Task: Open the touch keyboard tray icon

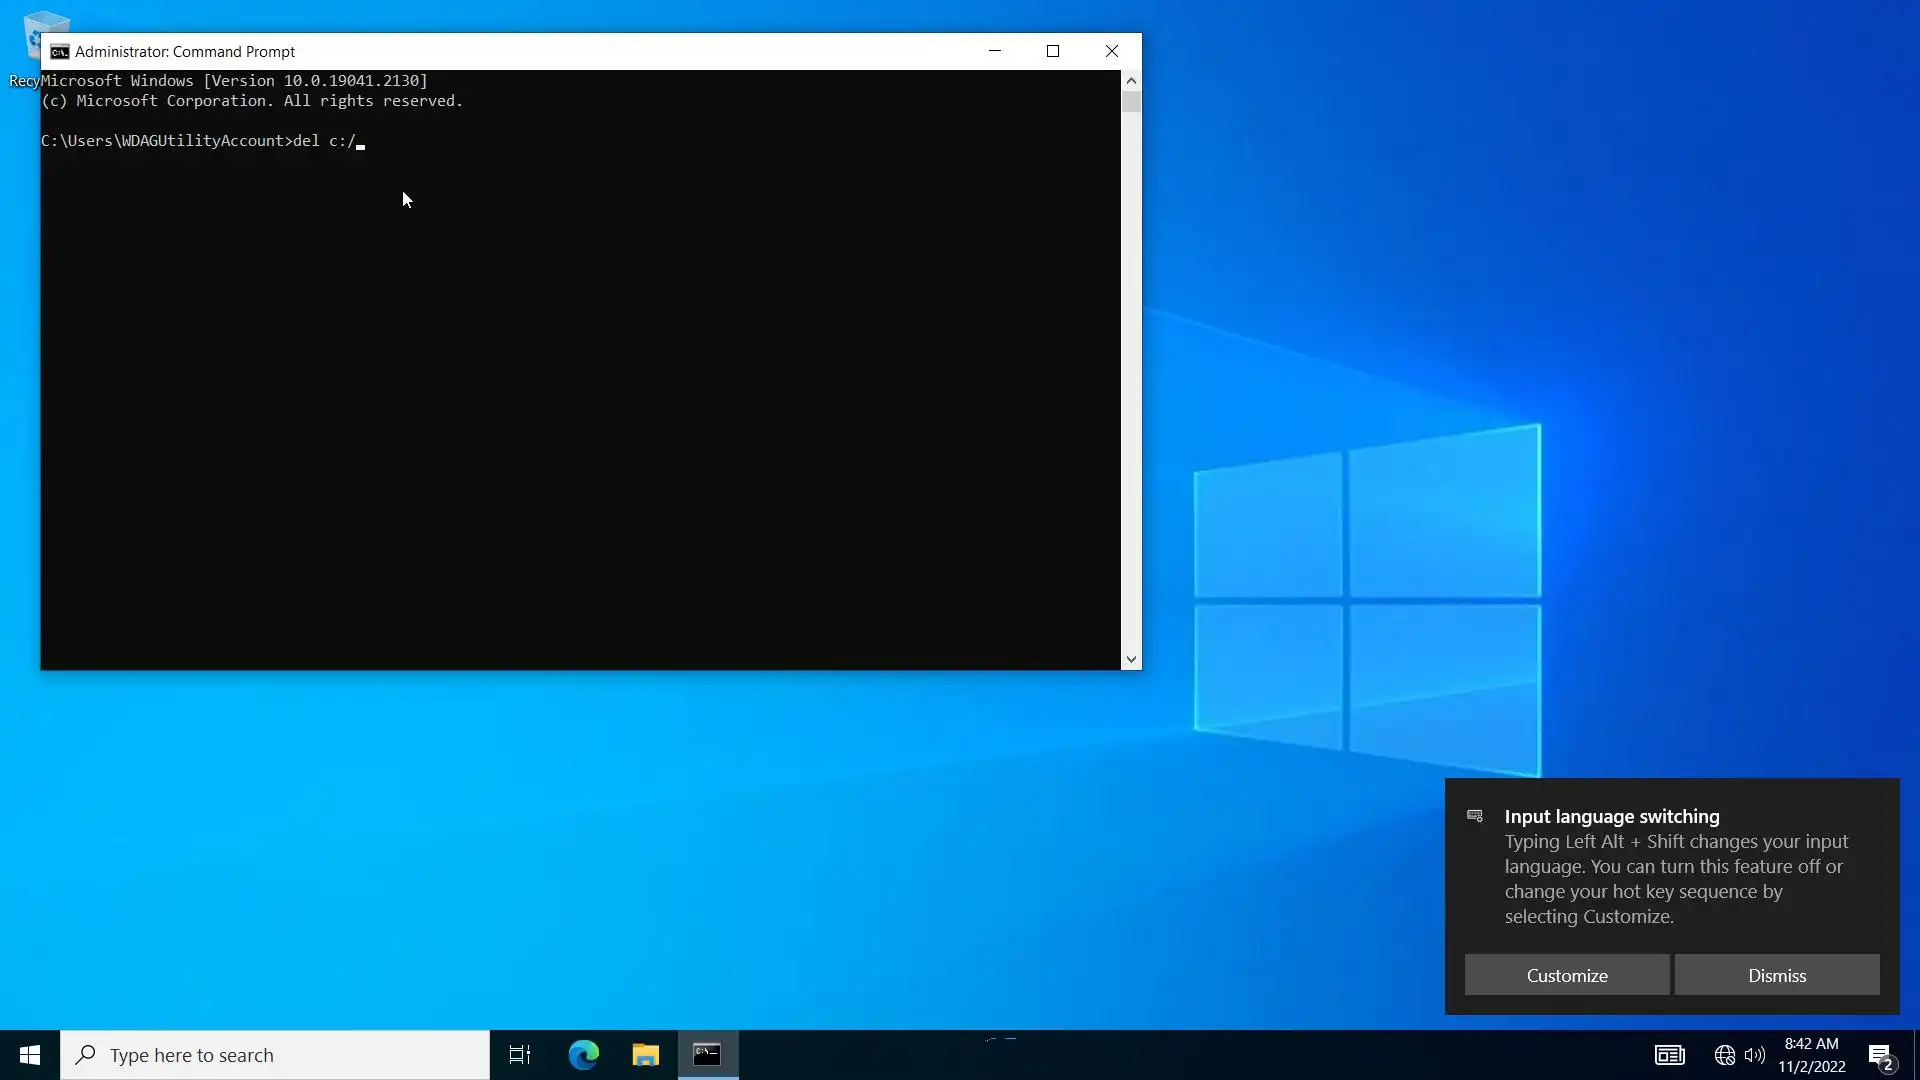Action: 1669,1055
